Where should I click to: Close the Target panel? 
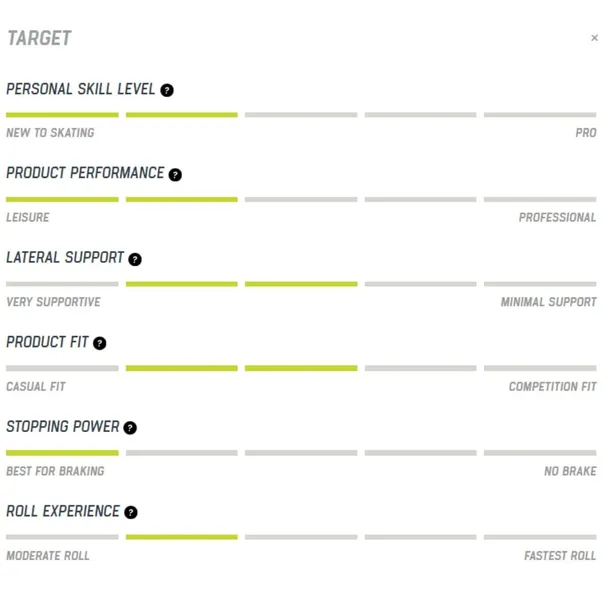pos(594,38)
